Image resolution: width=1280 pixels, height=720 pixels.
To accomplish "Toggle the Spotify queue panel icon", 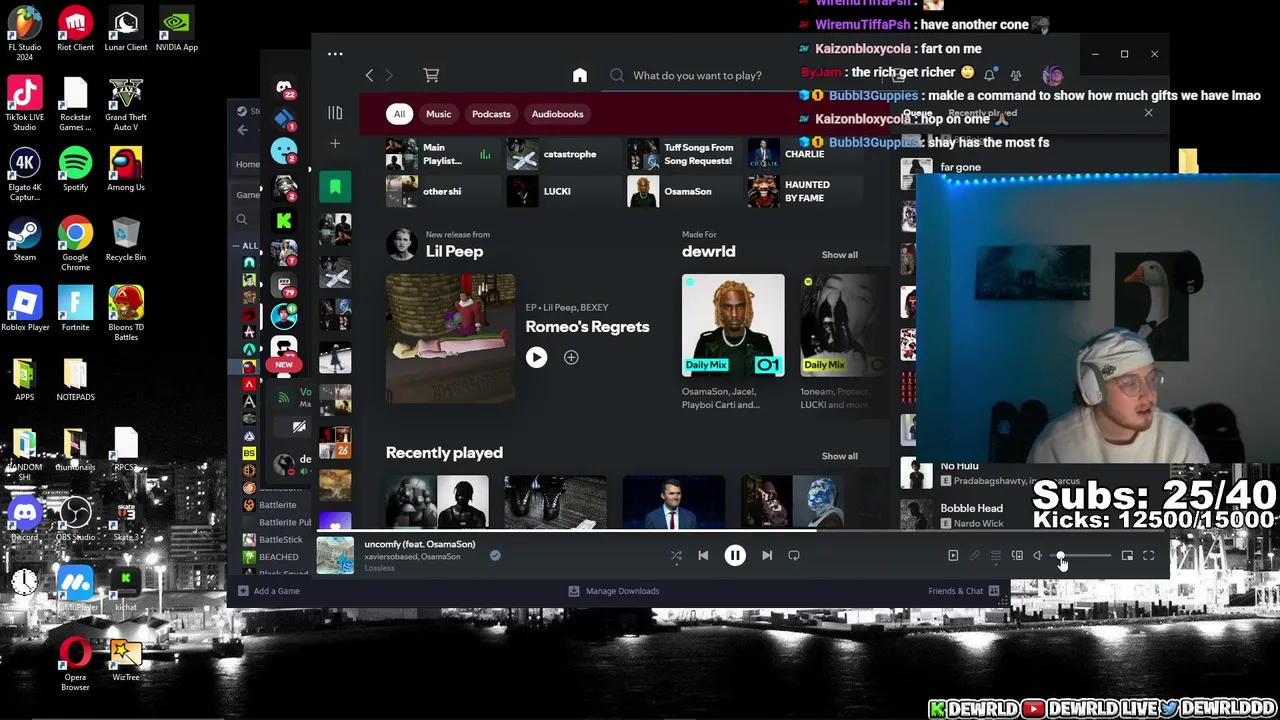I will coord(995,555).
